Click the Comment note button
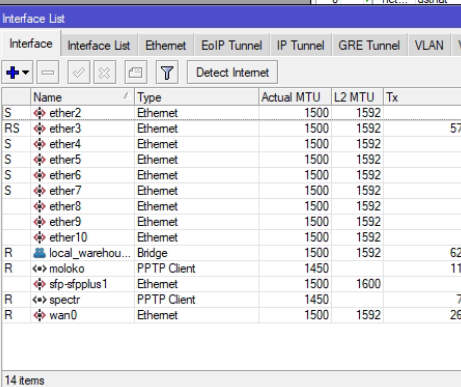 click(x=136, y=72)
